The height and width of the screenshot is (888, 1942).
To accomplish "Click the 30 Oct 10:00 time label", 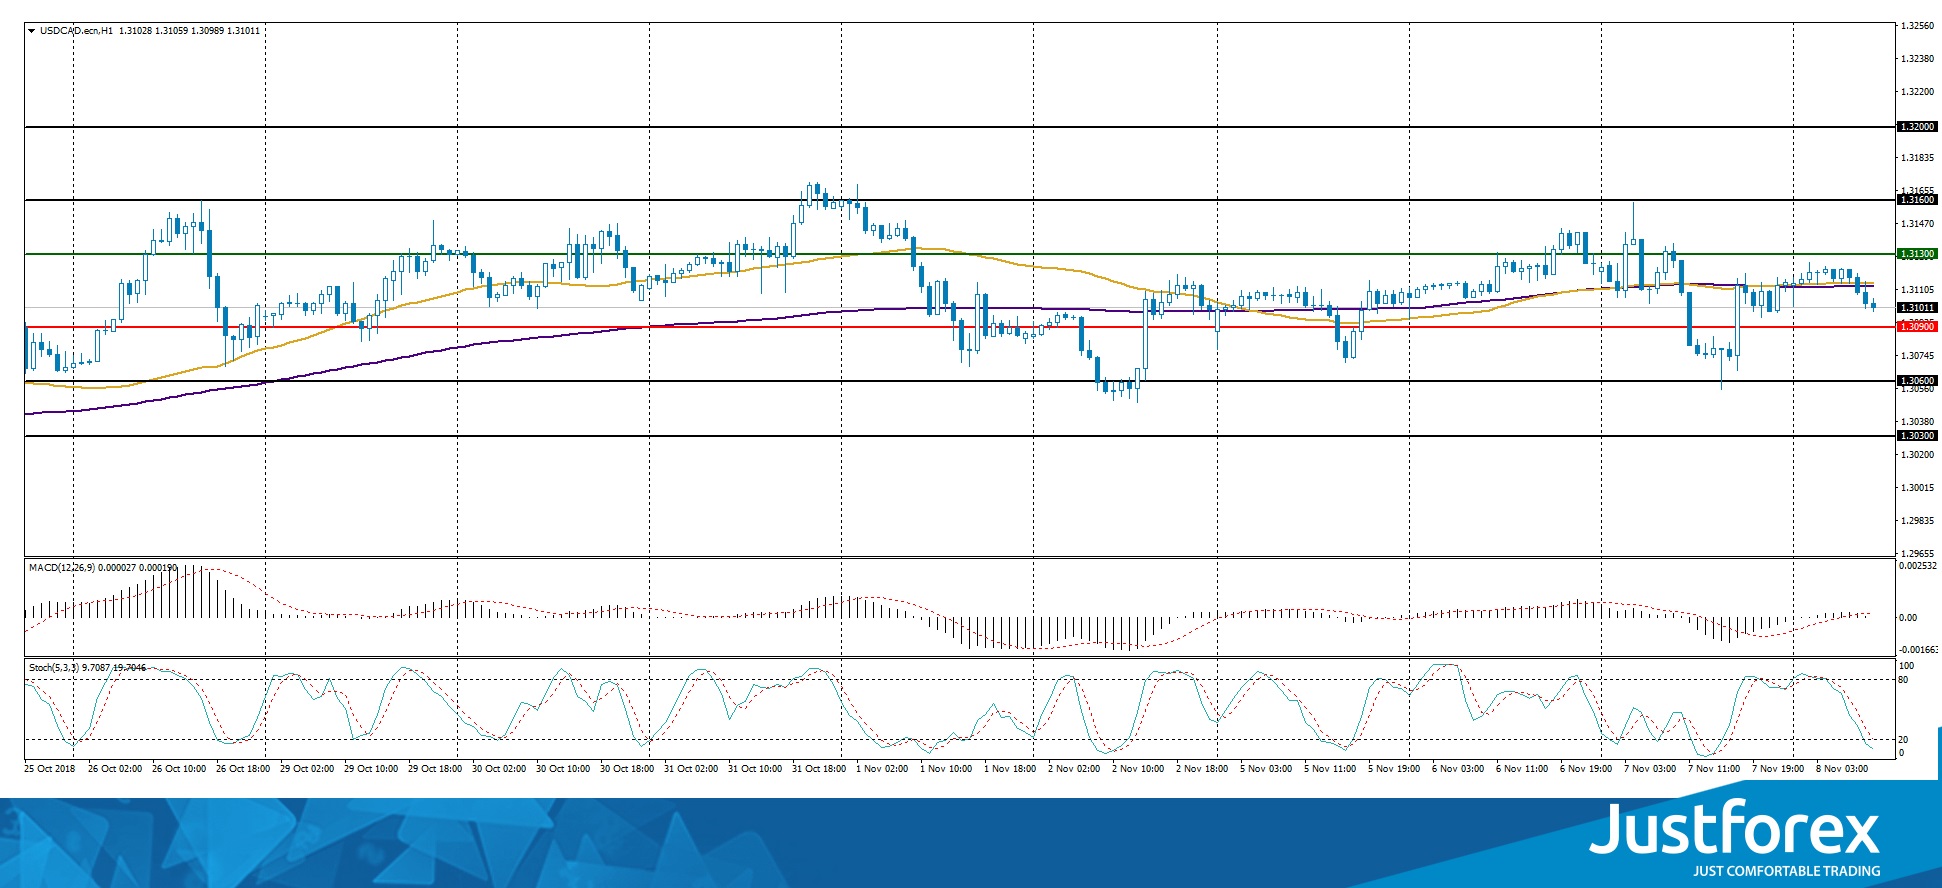I will [563, 769].
